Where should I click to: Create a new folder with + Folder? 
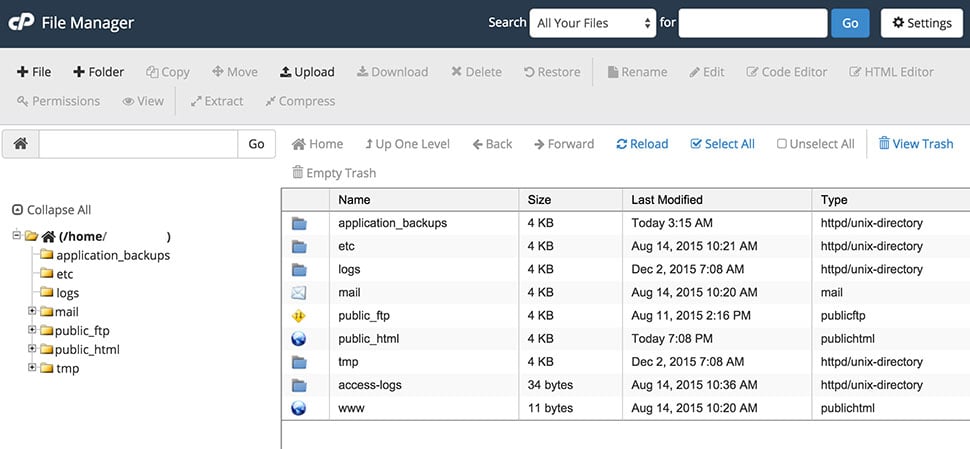coord(98,72)
